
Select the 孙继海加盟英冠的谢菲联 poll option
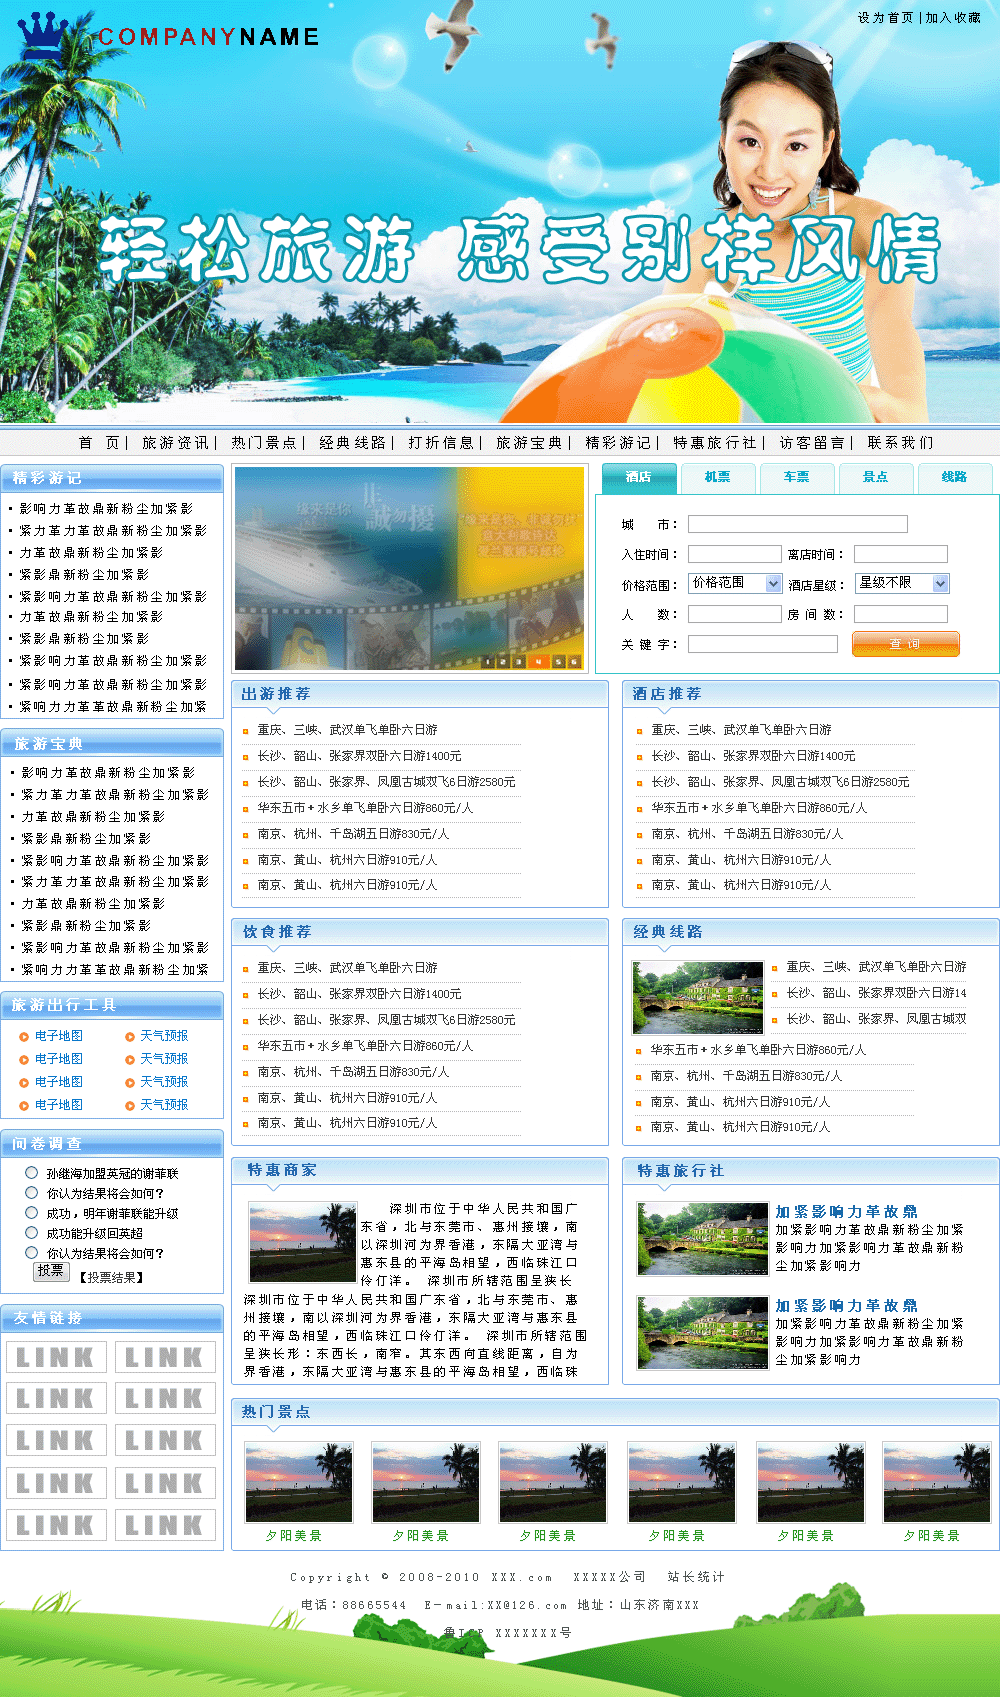coord(32,1173)
